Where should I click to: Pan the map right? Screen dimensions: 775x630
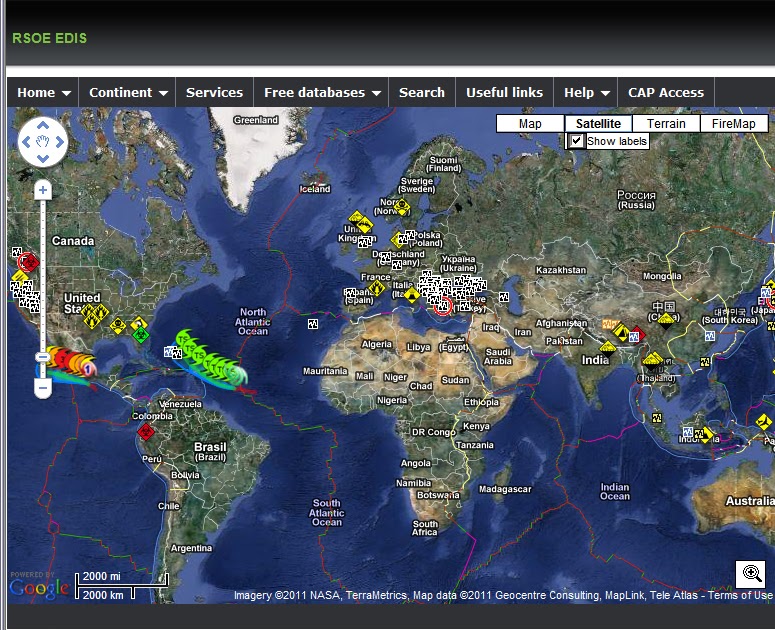[60, 142]
